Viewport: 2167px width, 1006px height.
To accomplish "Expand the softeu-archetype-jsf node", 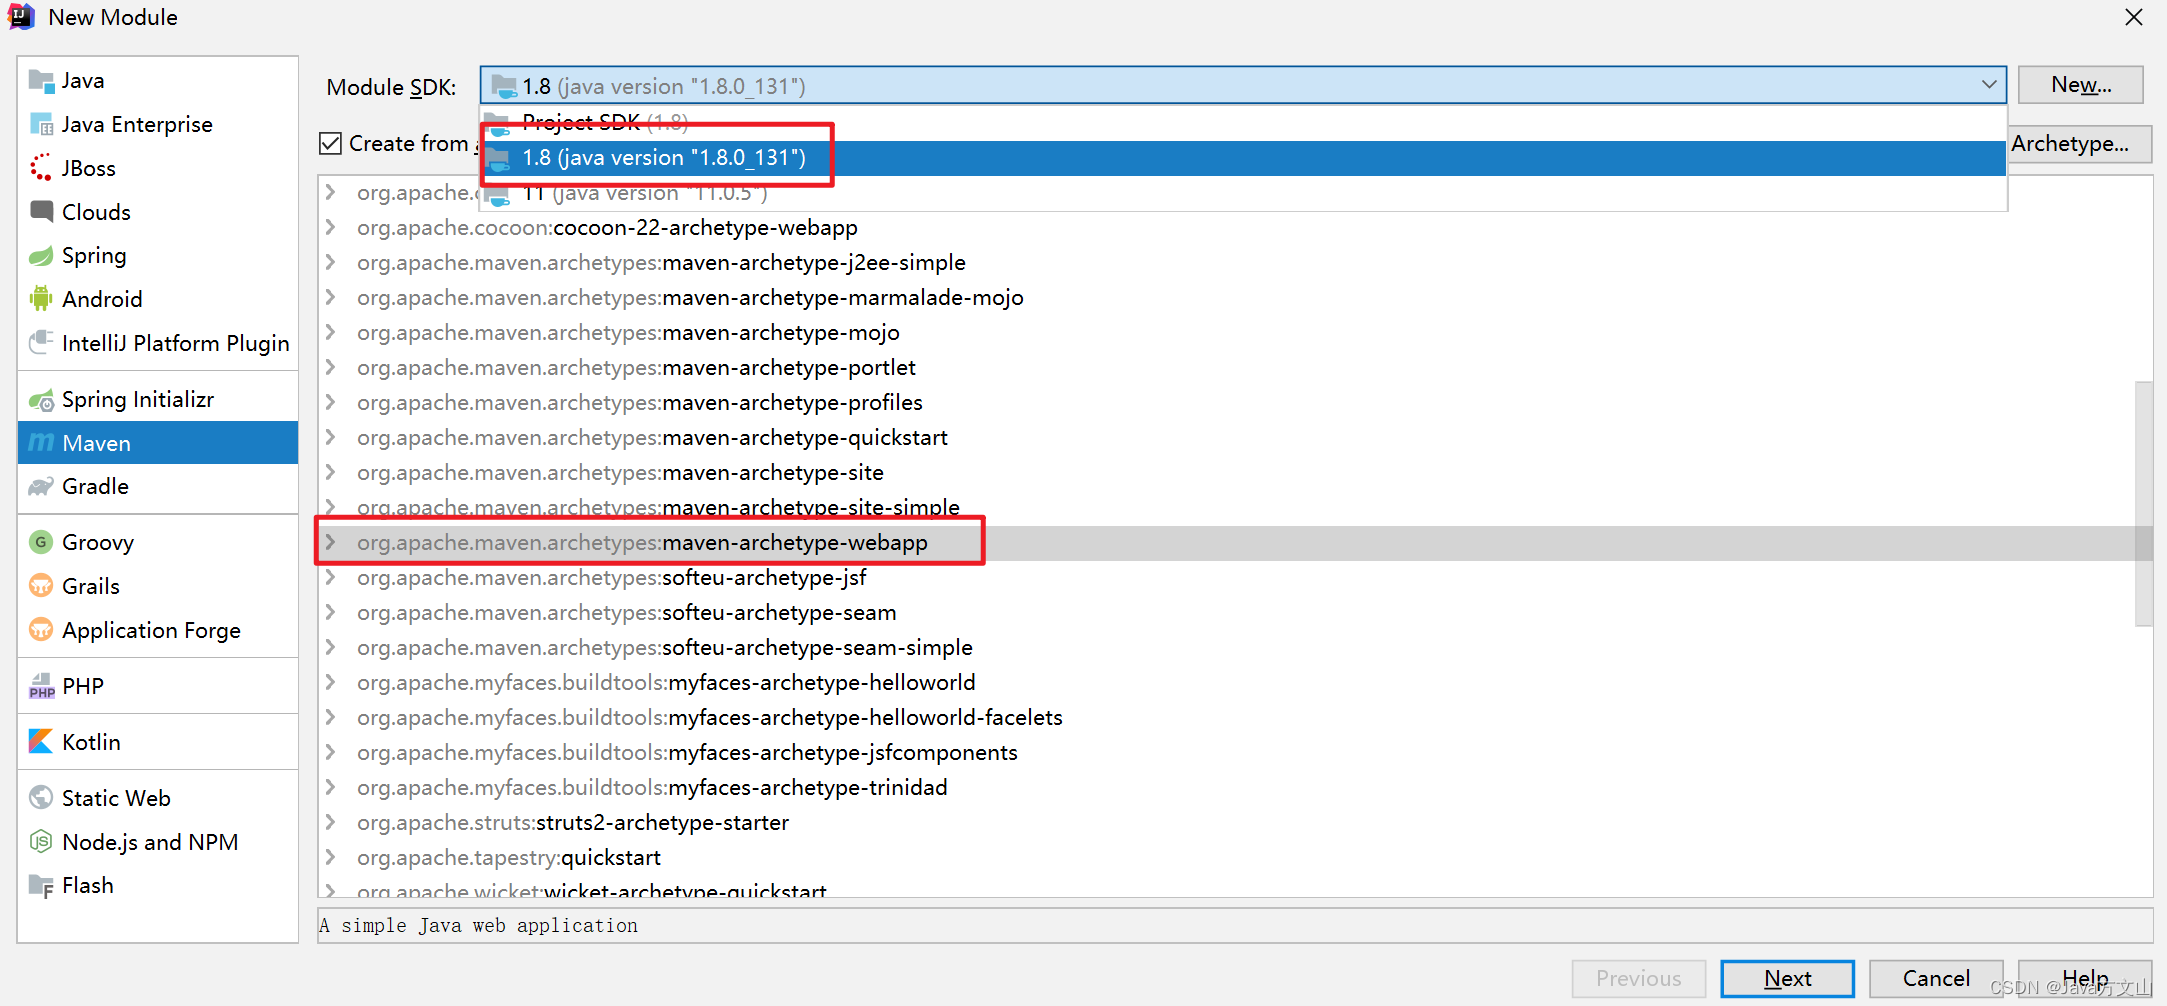I will pos(331,578).
